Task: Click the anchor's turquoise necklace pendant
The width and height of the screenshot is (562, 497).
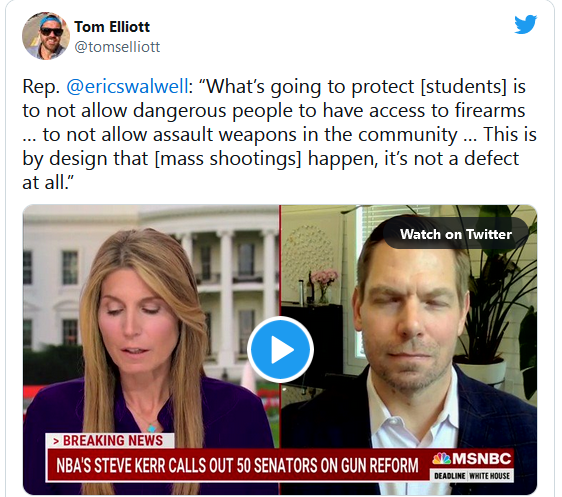Action: [x=152, y=428]
